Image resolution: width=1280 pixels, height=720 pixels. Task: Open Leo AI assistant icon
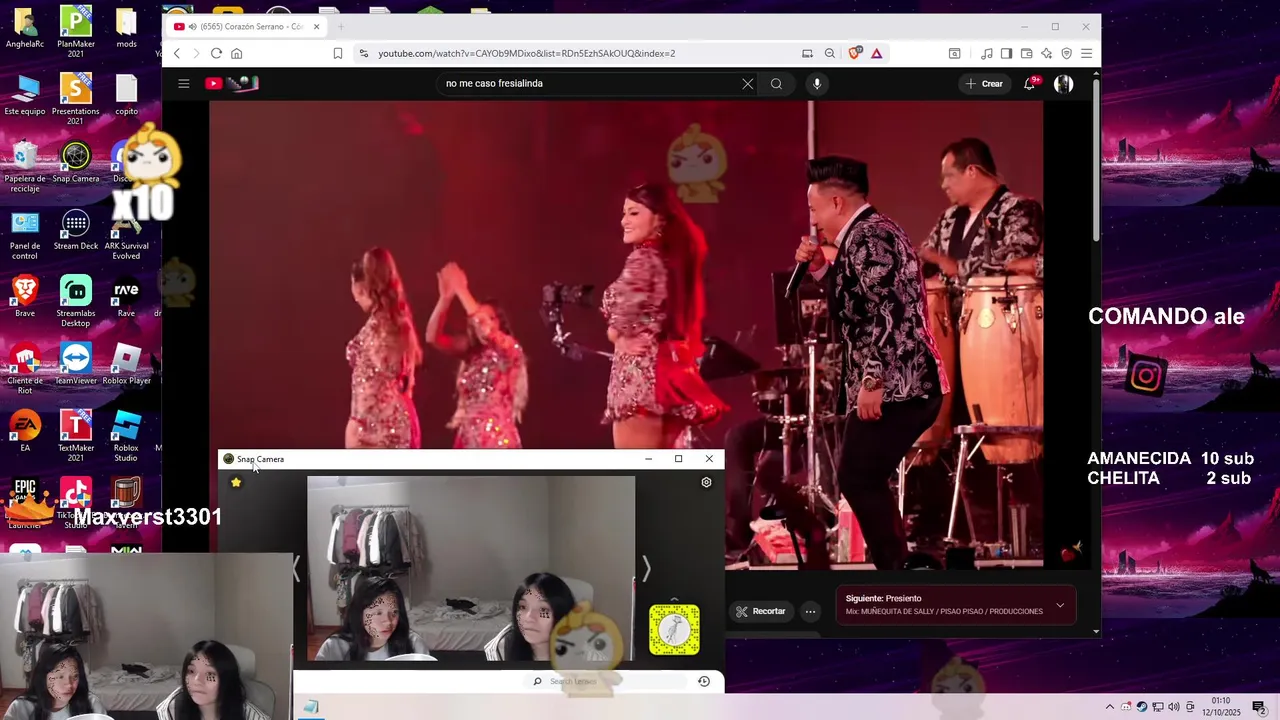(x=1046, y=54)
